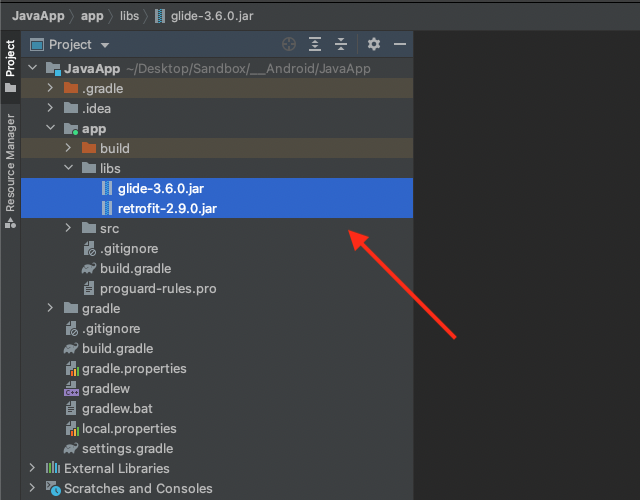Select .gitignore inside app module
The height and width of the screenshot is (500, 640).
coord(129,248)
